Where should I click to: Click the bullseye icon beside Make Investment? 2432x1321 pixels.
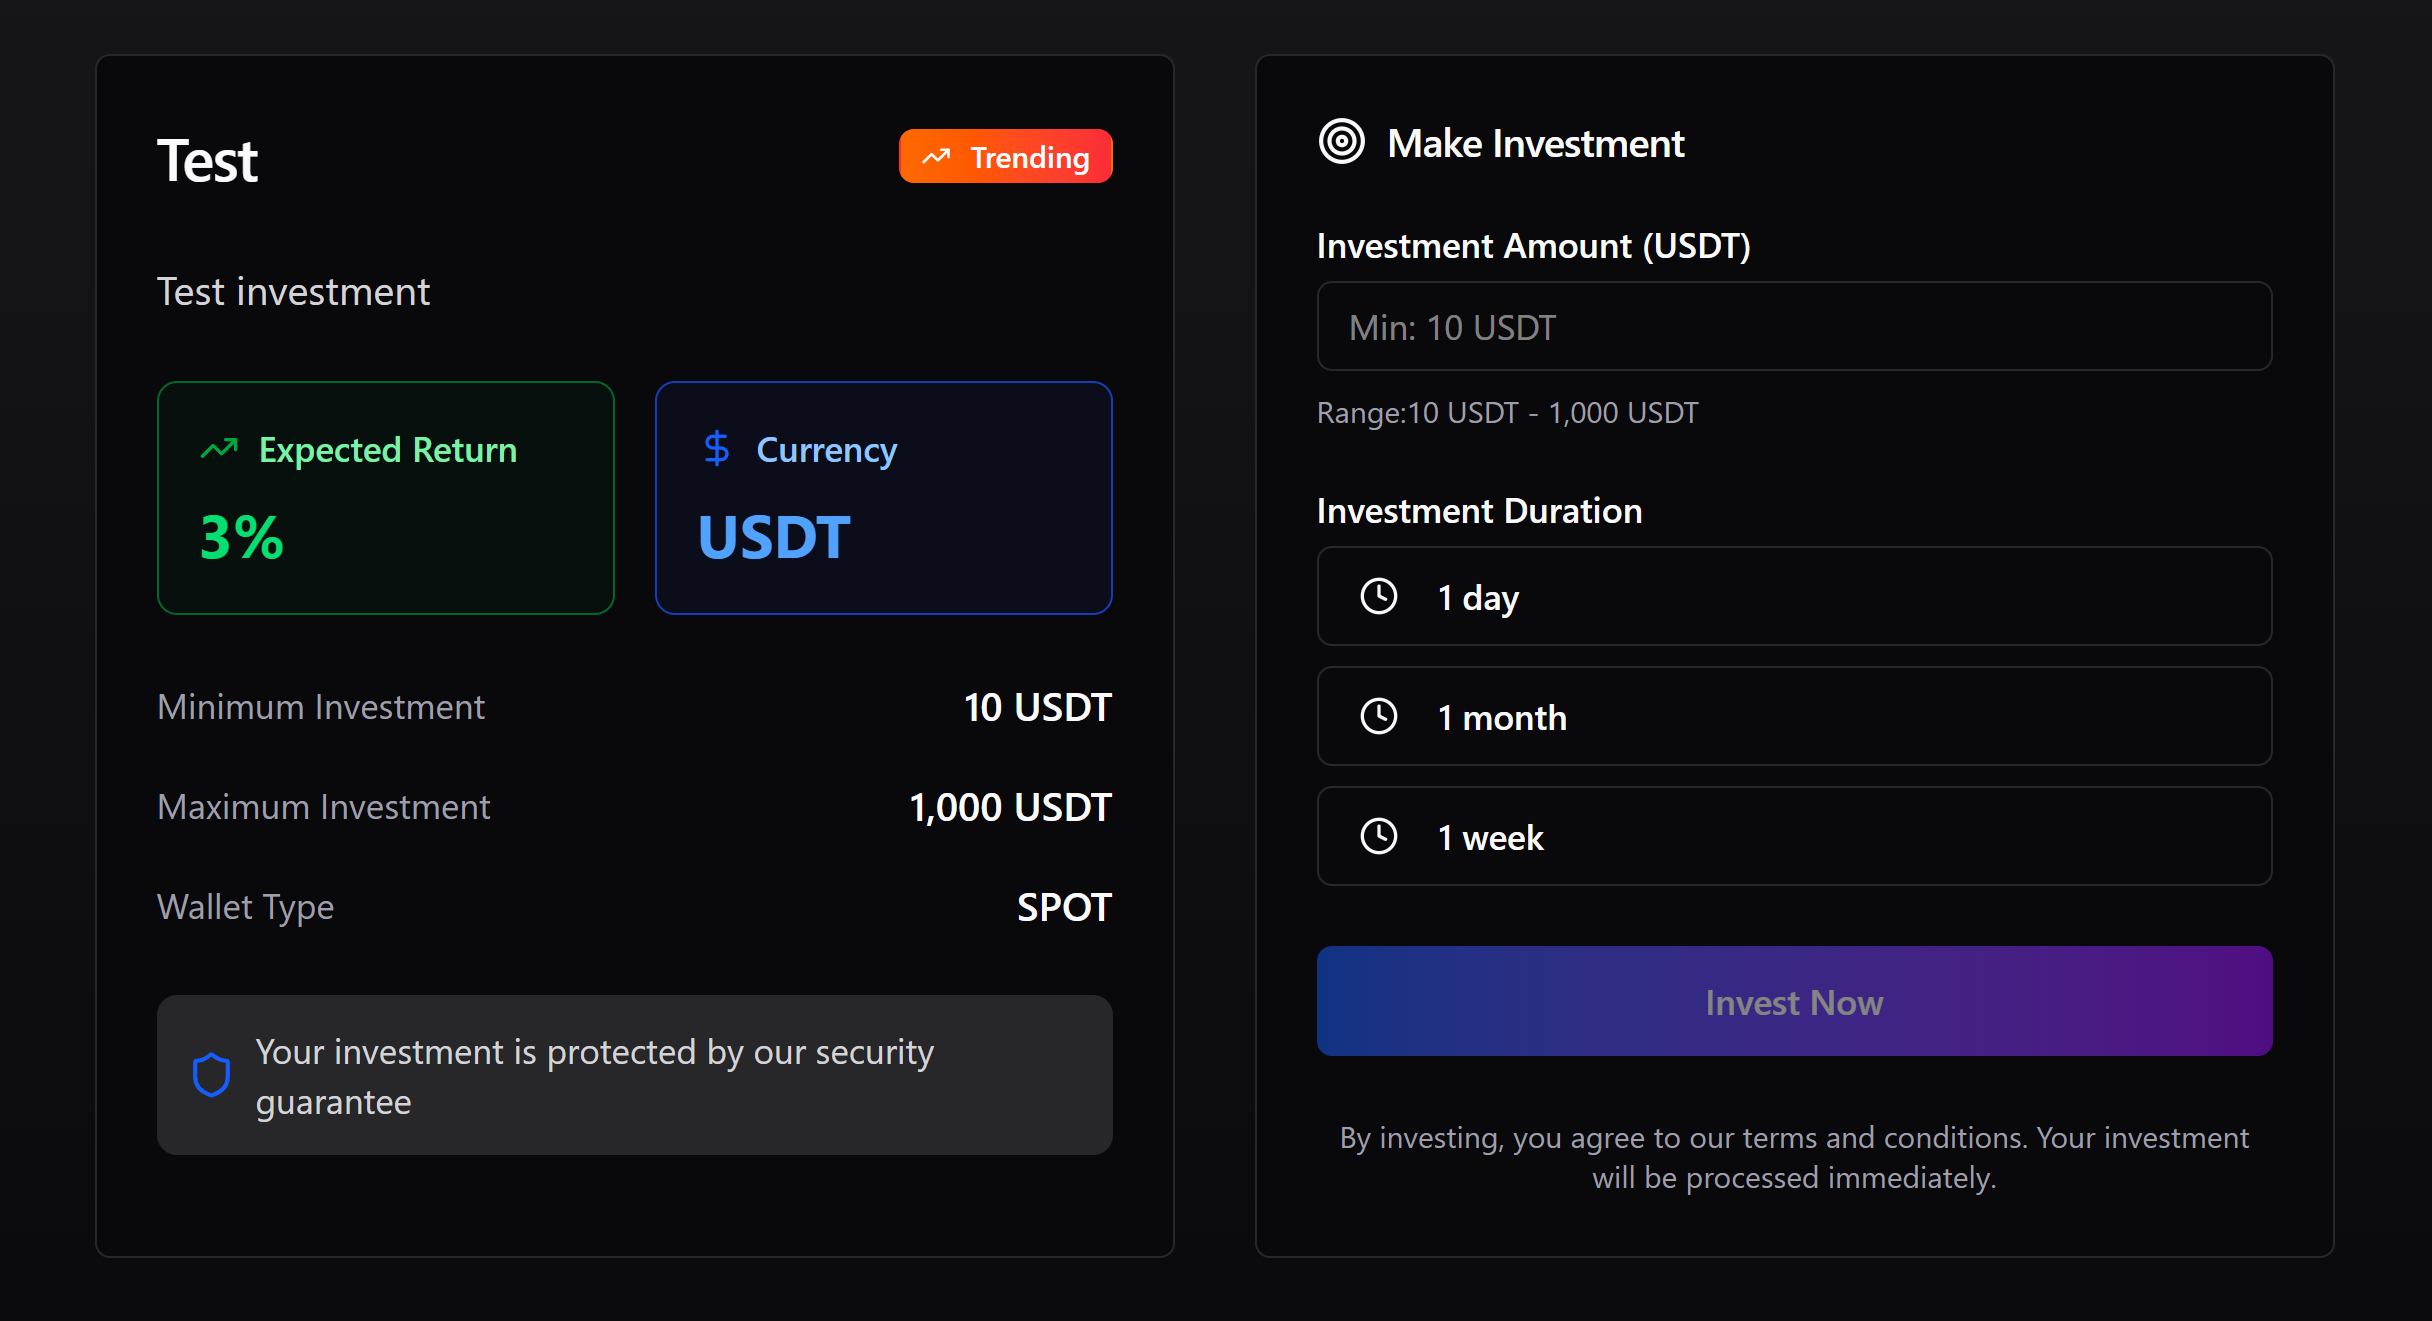[x=1341, y=142]
